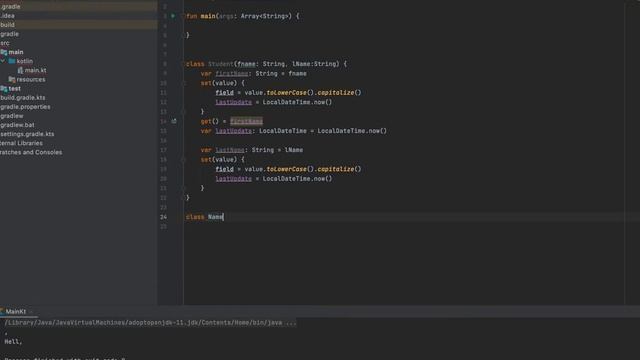Click LocalDateTime.now() on line 12
The width and height of the screenshot is (640, 360).
tap(297, 102)
